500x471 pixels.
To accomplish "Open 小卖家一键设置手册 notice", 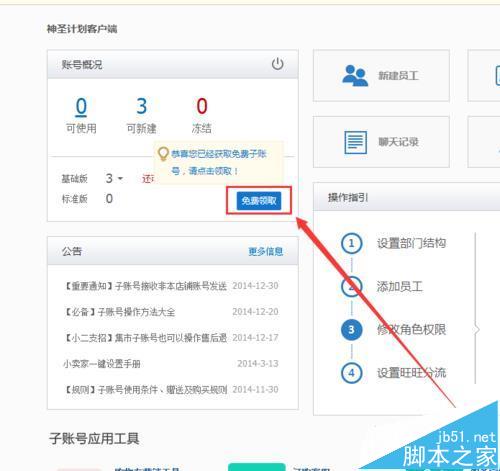I will (x=102, y=364).
